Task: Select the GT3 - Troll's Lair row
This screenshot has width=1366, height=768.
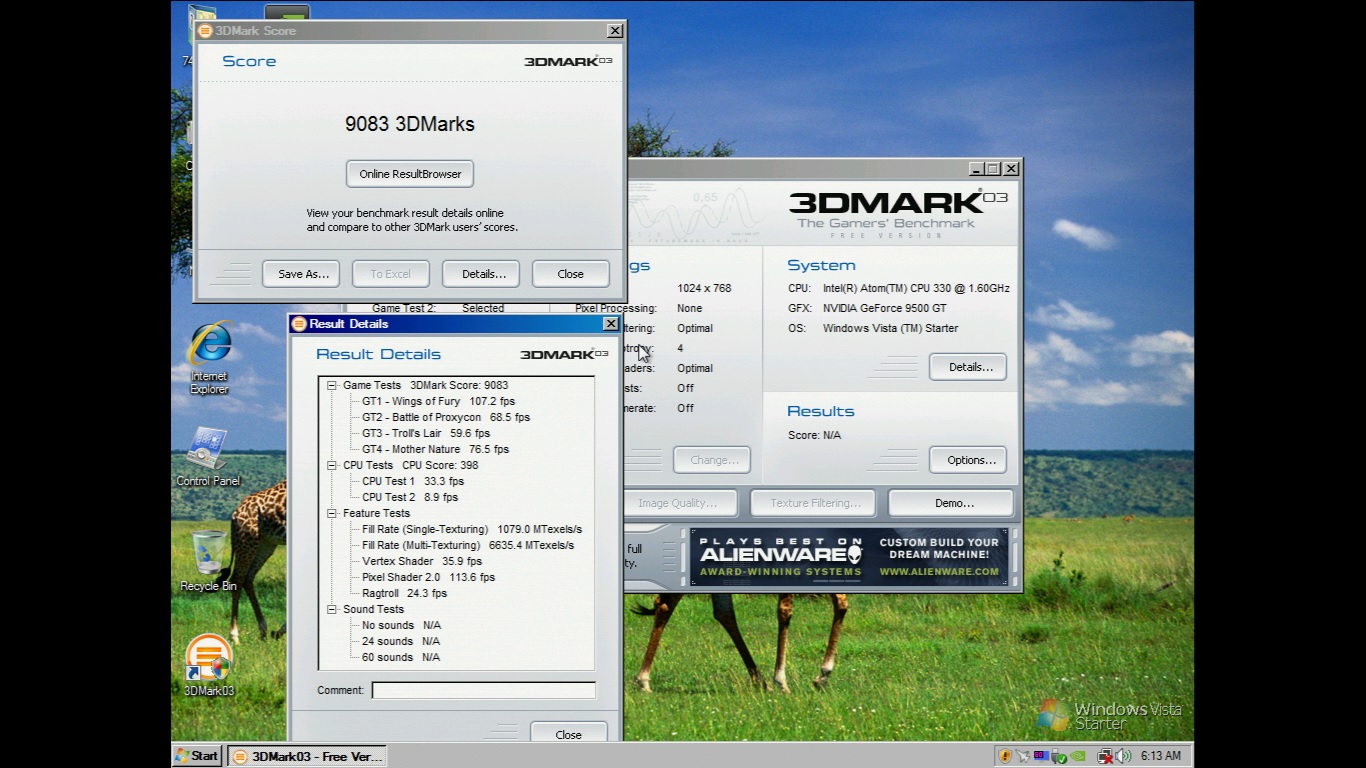Action: (426, 433)
